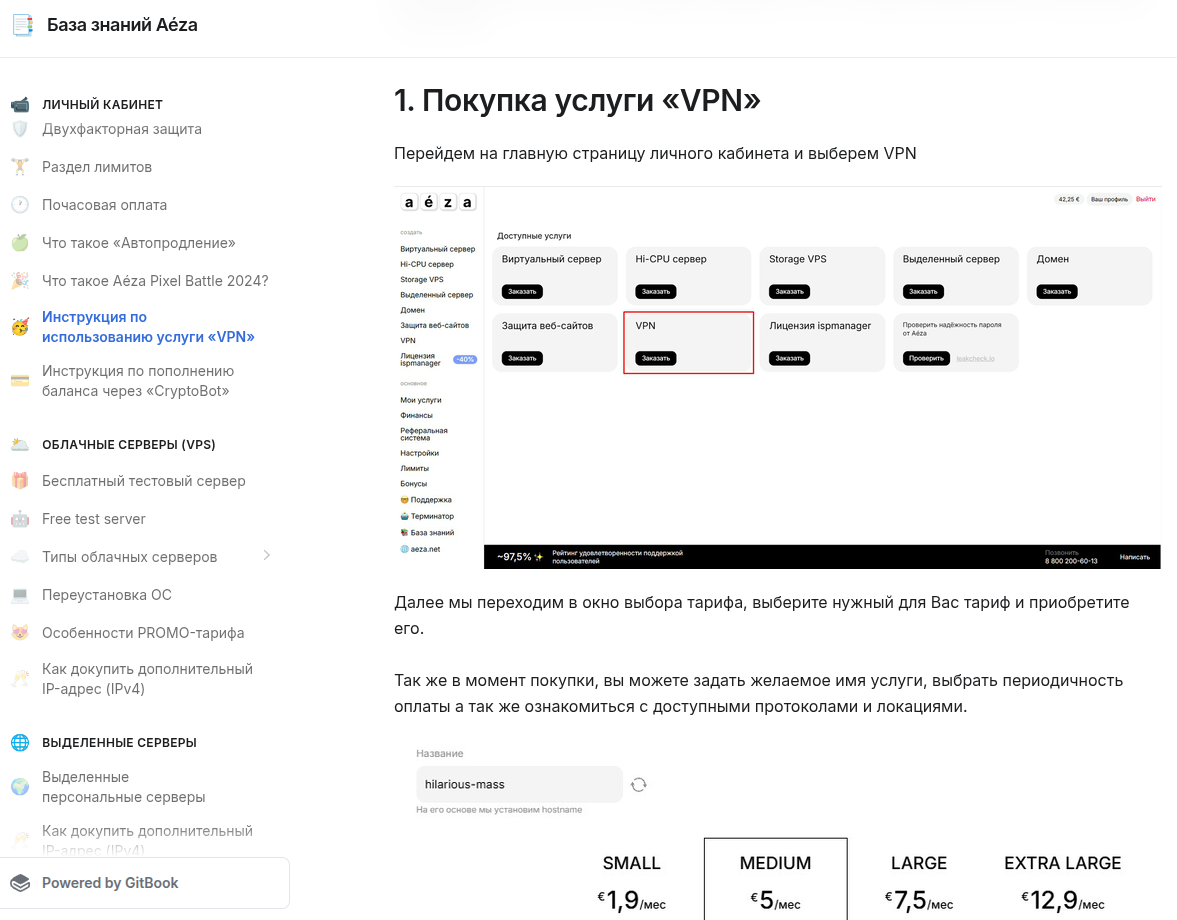Click ВЫДЕЛЕННЫЕ СЕРВЕРЫ section header
The width and height of the screenshot is (1177, 920).
[x=119, y=742]
